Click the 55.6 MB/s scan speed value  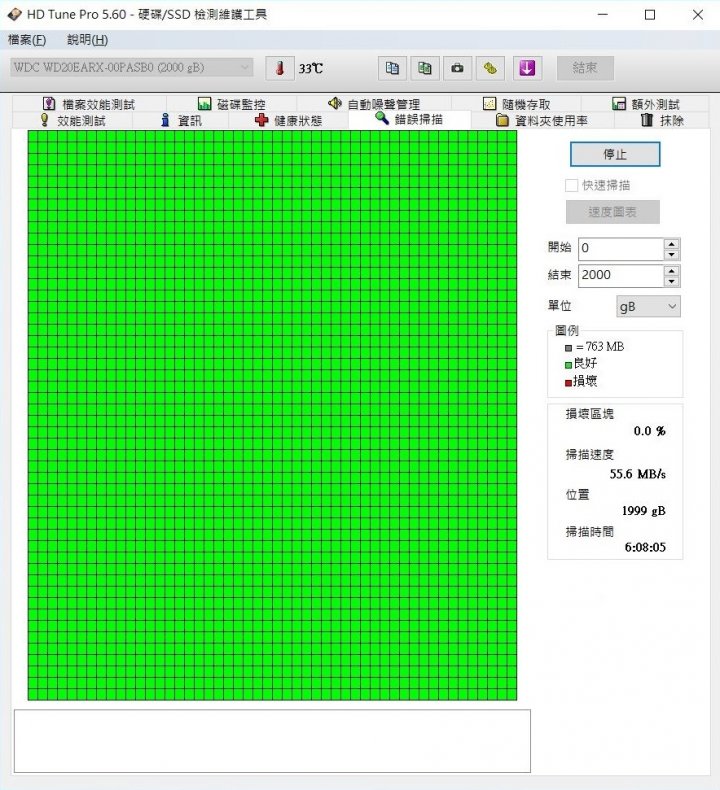637,474
